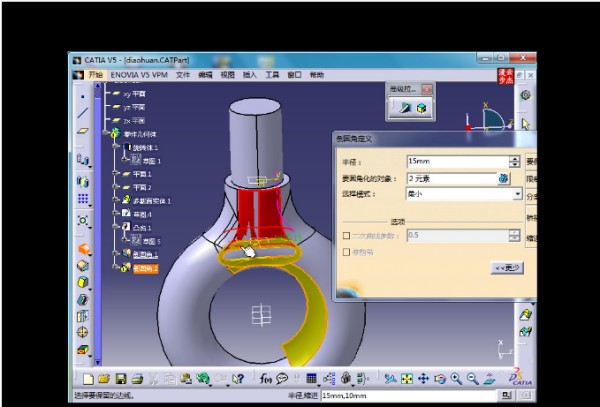Select the Plane tool in left toolbar
Viewport: 600px width, 407px height.
83,131
